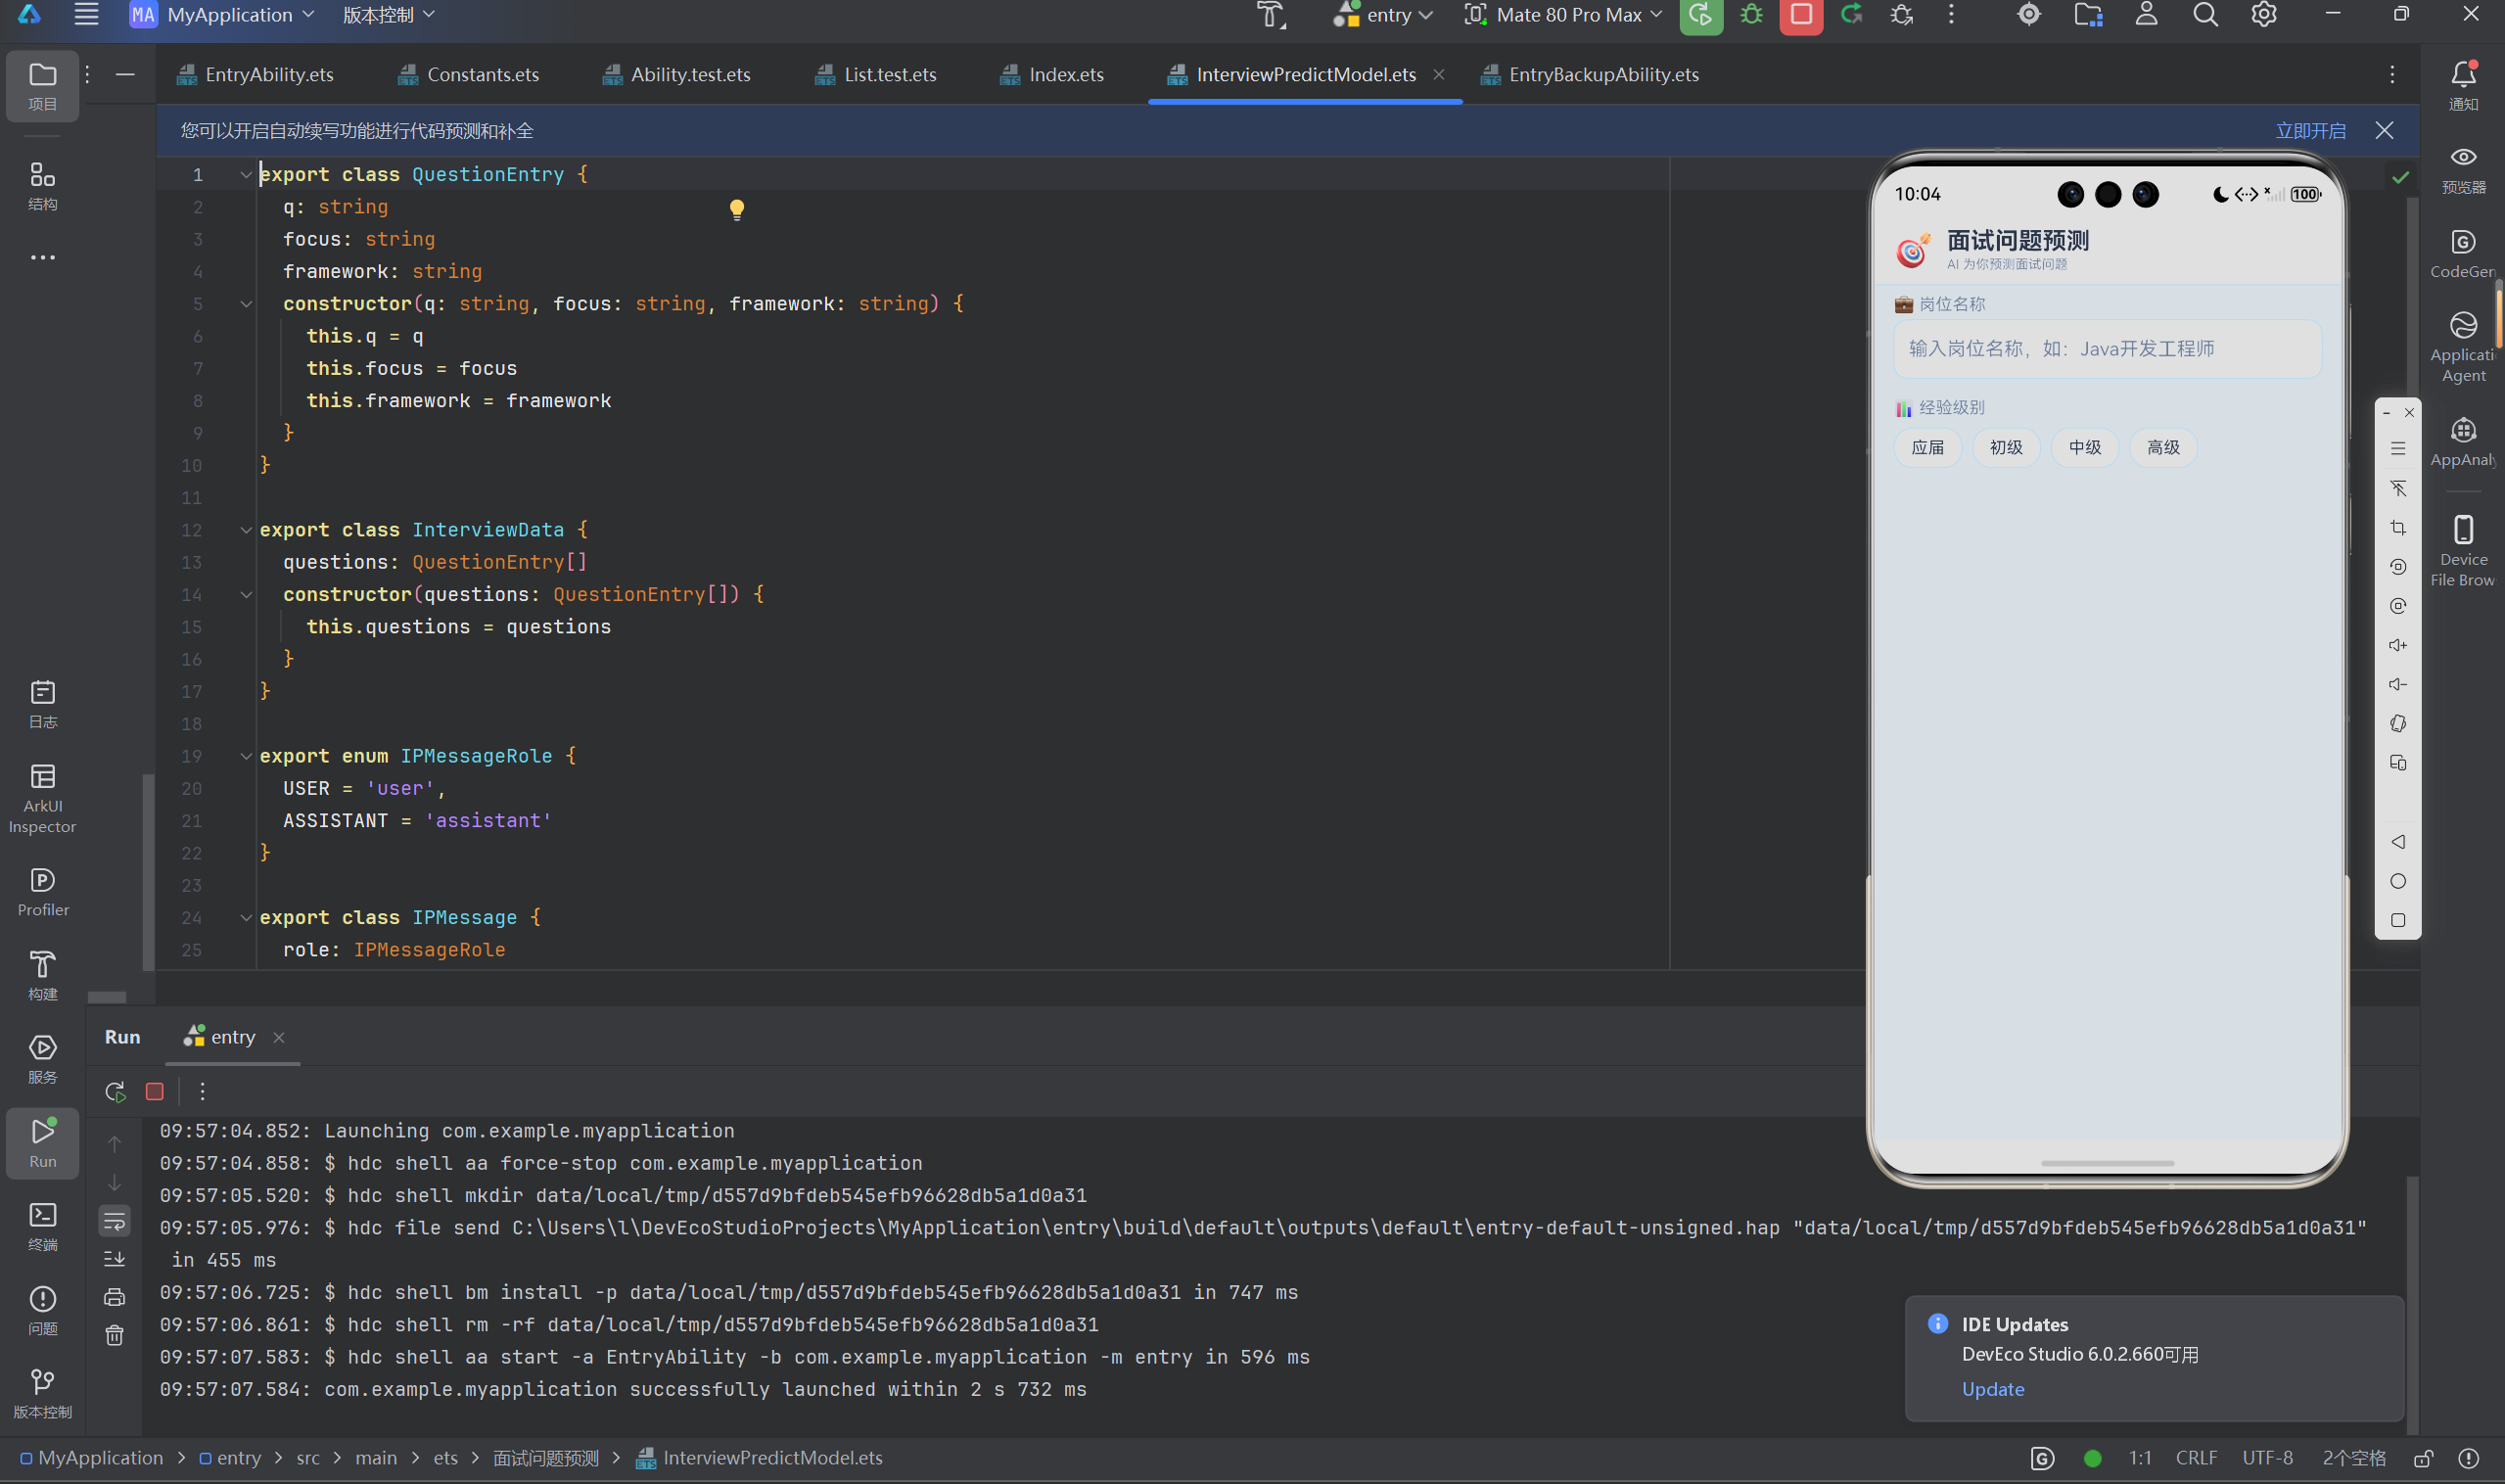Image resolution: width=2505 pixels, height=1484 pixels.
Task: Toggle soft-wrap in the run console
Action: (115, 1220)
